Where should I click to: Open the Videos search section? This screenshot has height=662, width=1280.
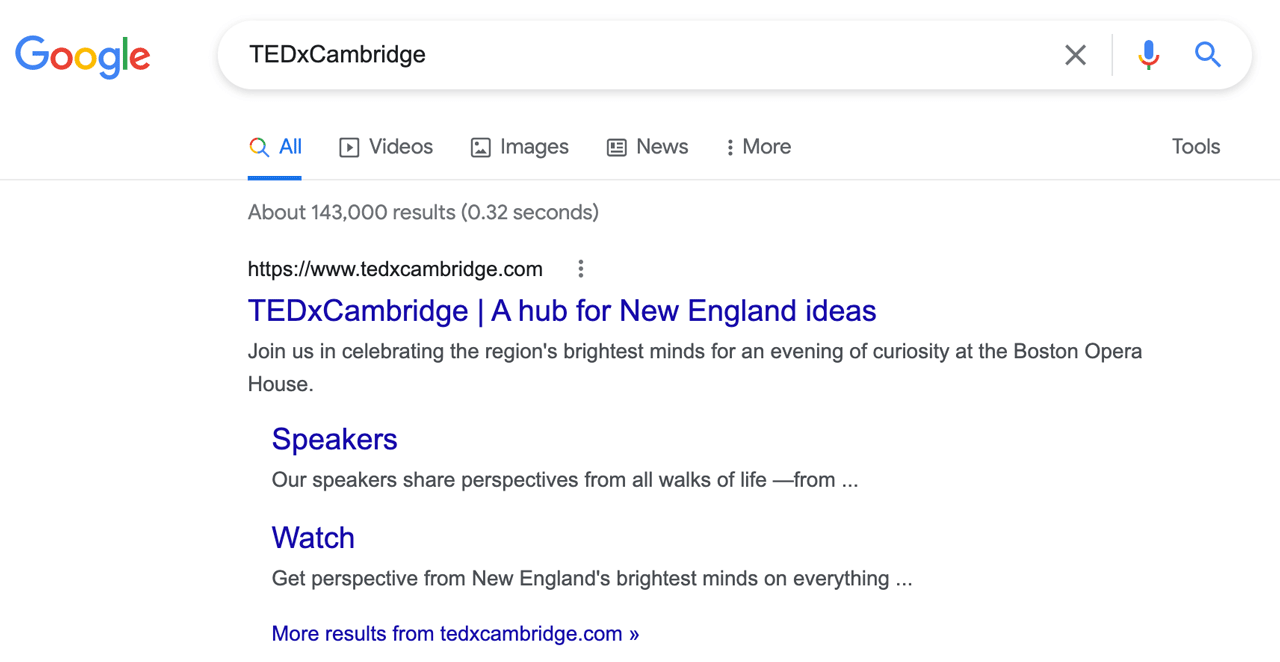399,146
